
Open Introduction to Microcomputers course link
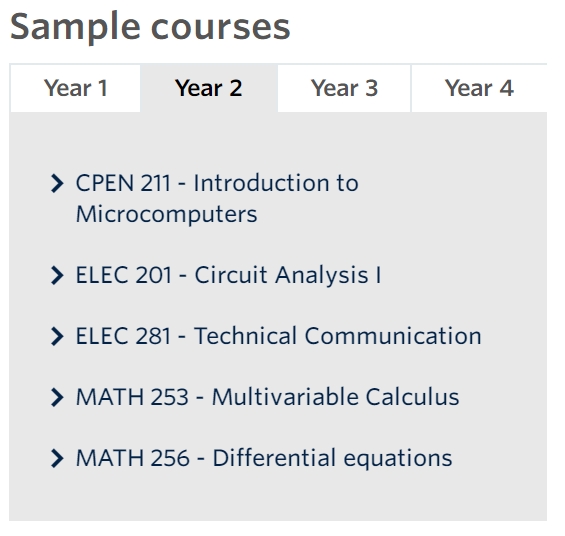click(x=217, y=198)
